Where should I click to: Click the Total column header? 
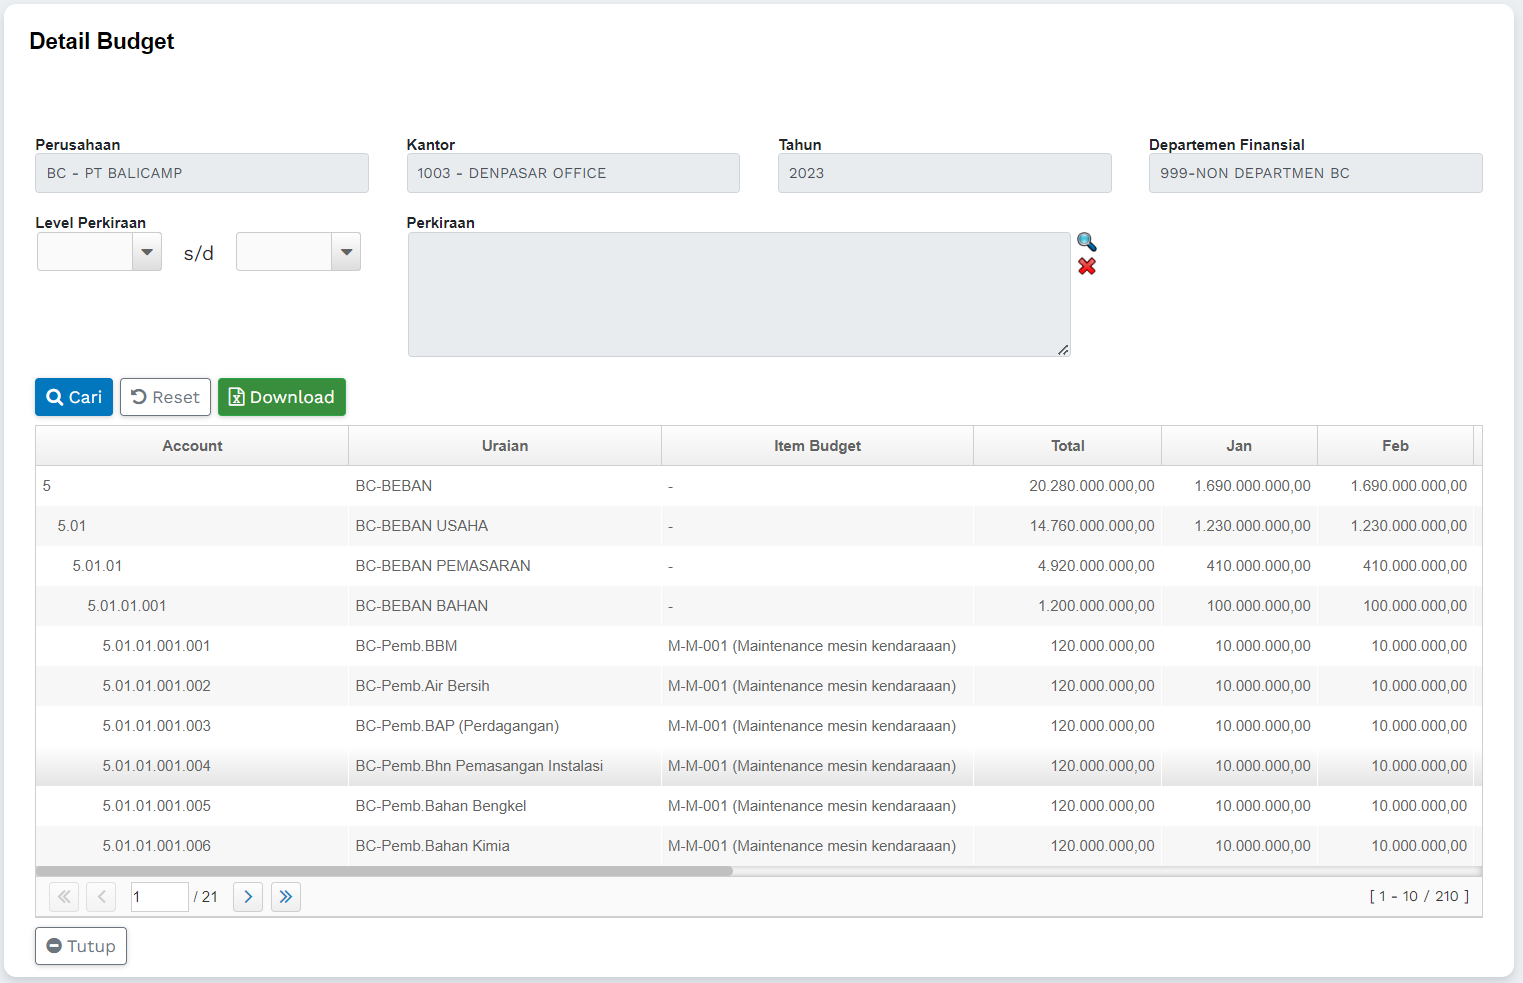(1067, 446)
